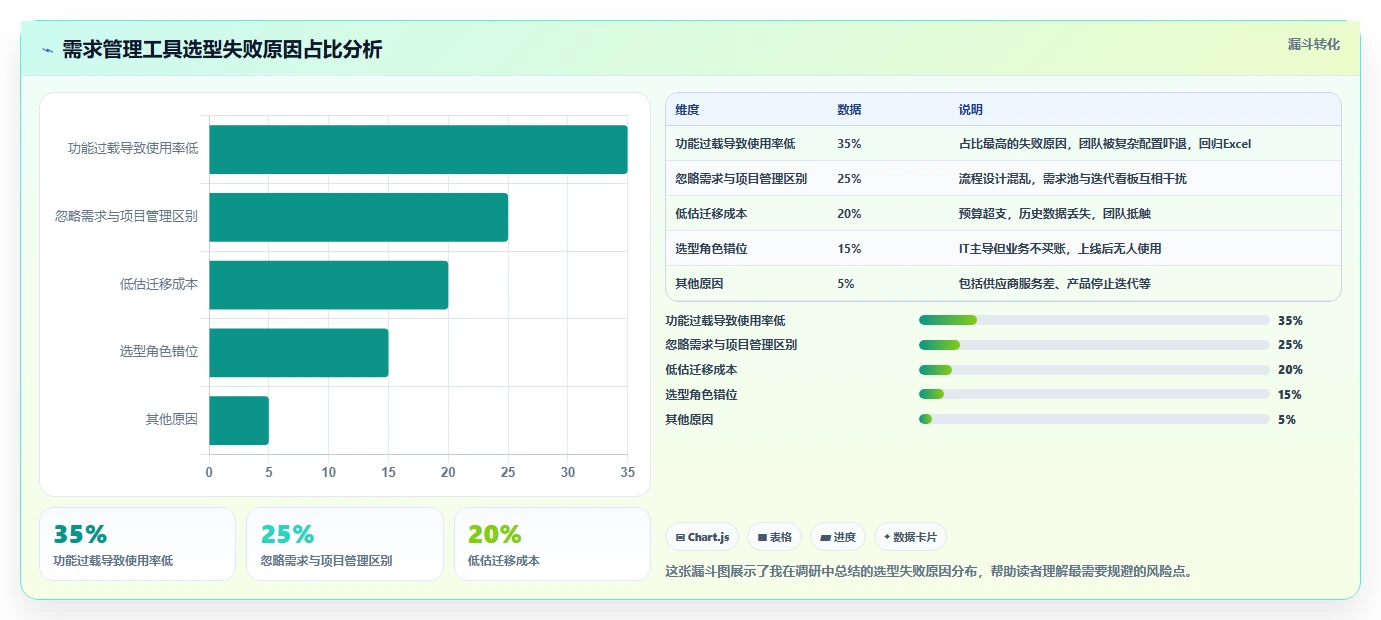
Task: Click the 说明 column header
Action: pyautogui.click(x=970, y=110)
